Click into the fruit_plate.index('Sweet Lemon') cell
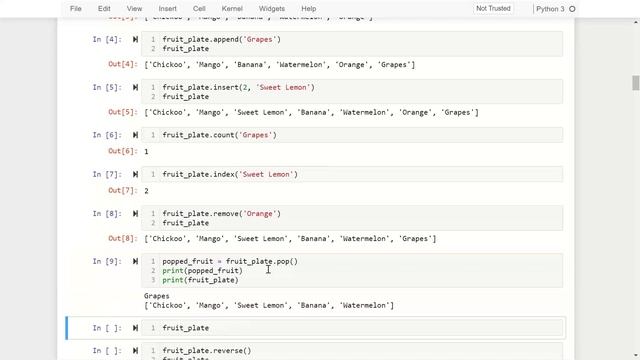The image size is (640, 360). coord(352,174)
